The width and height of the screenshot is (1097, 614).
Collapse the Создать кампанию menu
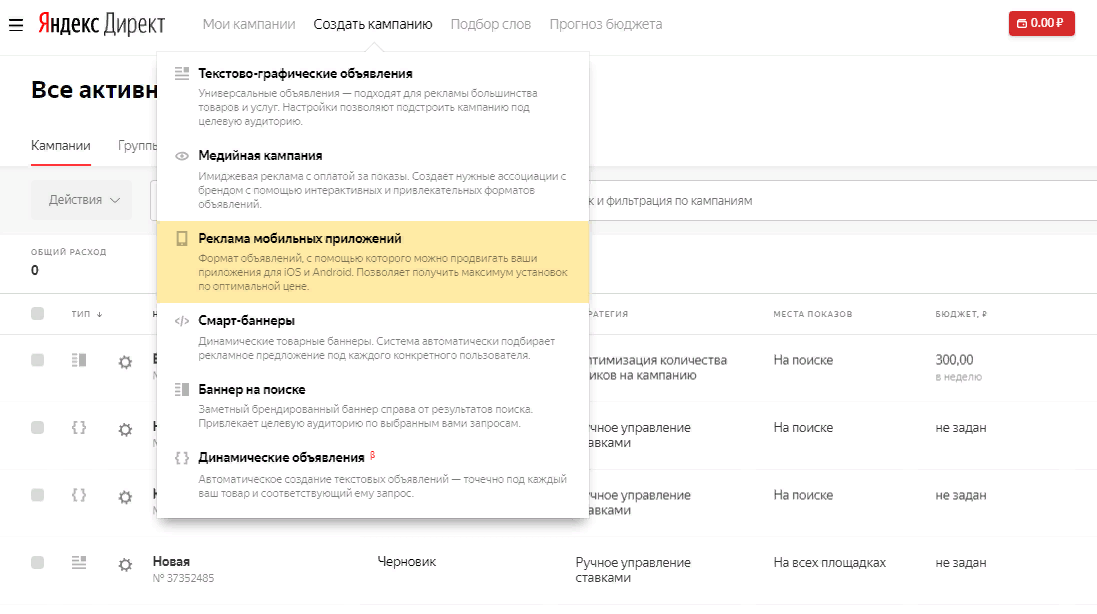(x=372, y=24)
